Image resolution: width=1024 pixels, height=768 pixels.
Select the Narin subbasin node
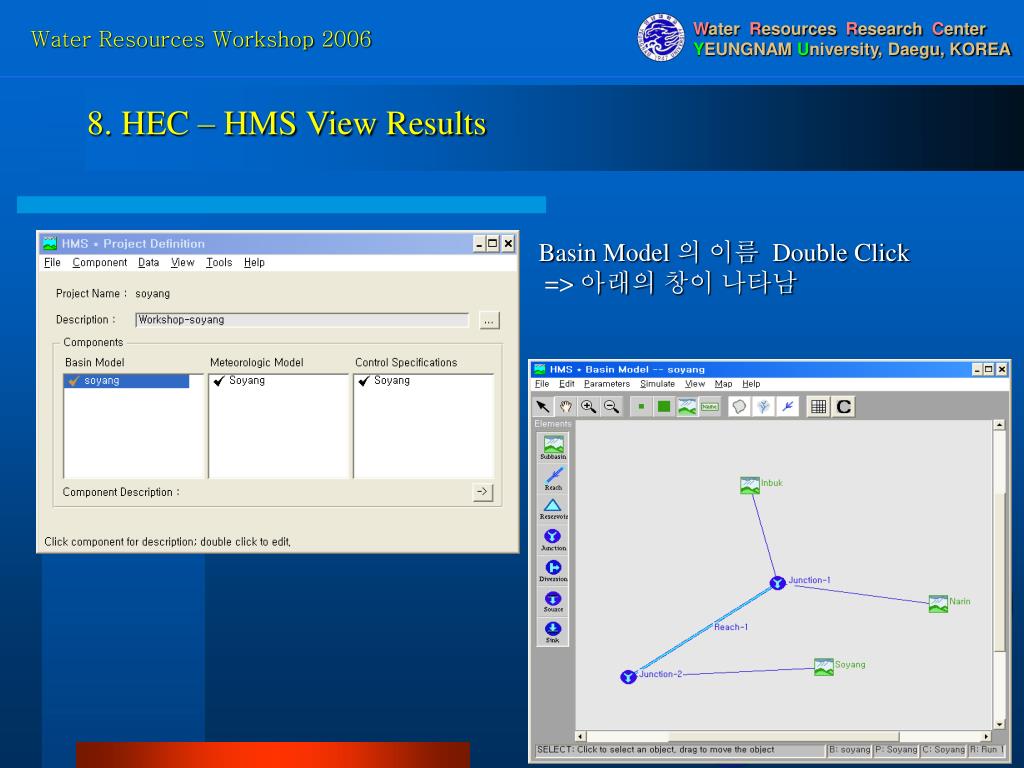pyautogui.click(x=938, y=603)
